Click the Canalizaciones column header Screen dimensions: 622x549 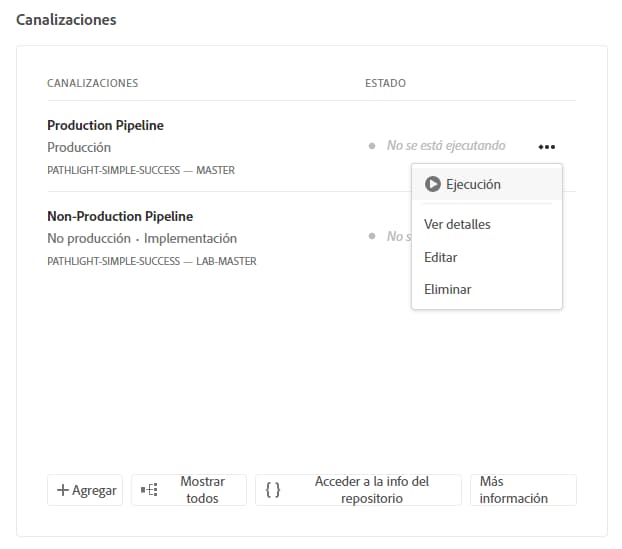click(92, 83)
